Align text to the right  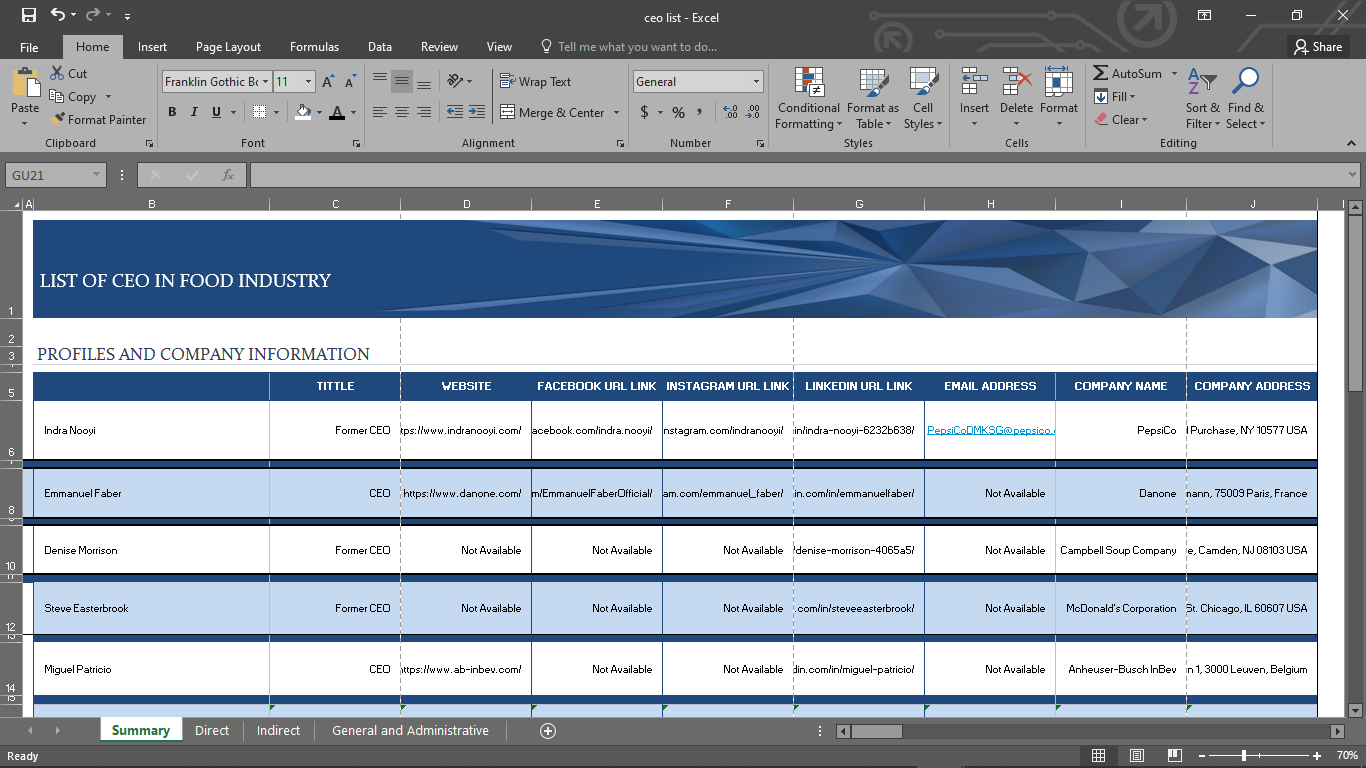click(424, 112)
